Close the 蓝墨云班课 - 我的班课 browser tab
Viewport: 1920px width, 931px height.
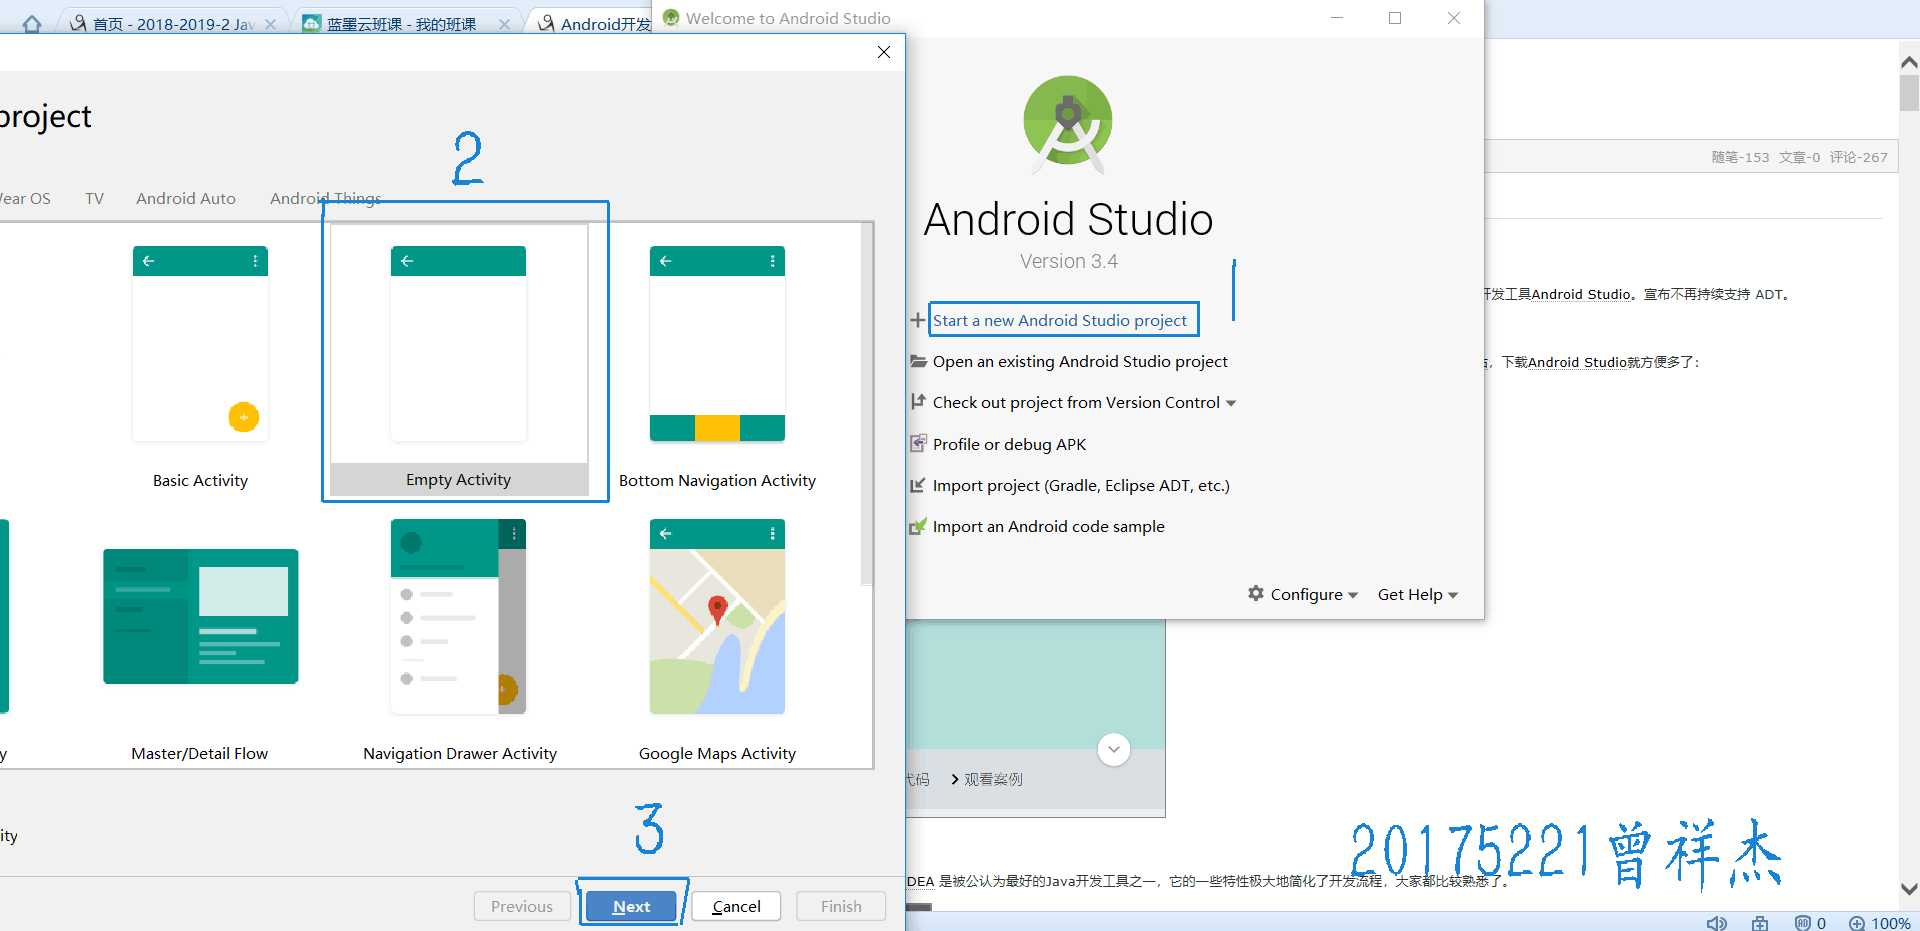click(505, 24)
